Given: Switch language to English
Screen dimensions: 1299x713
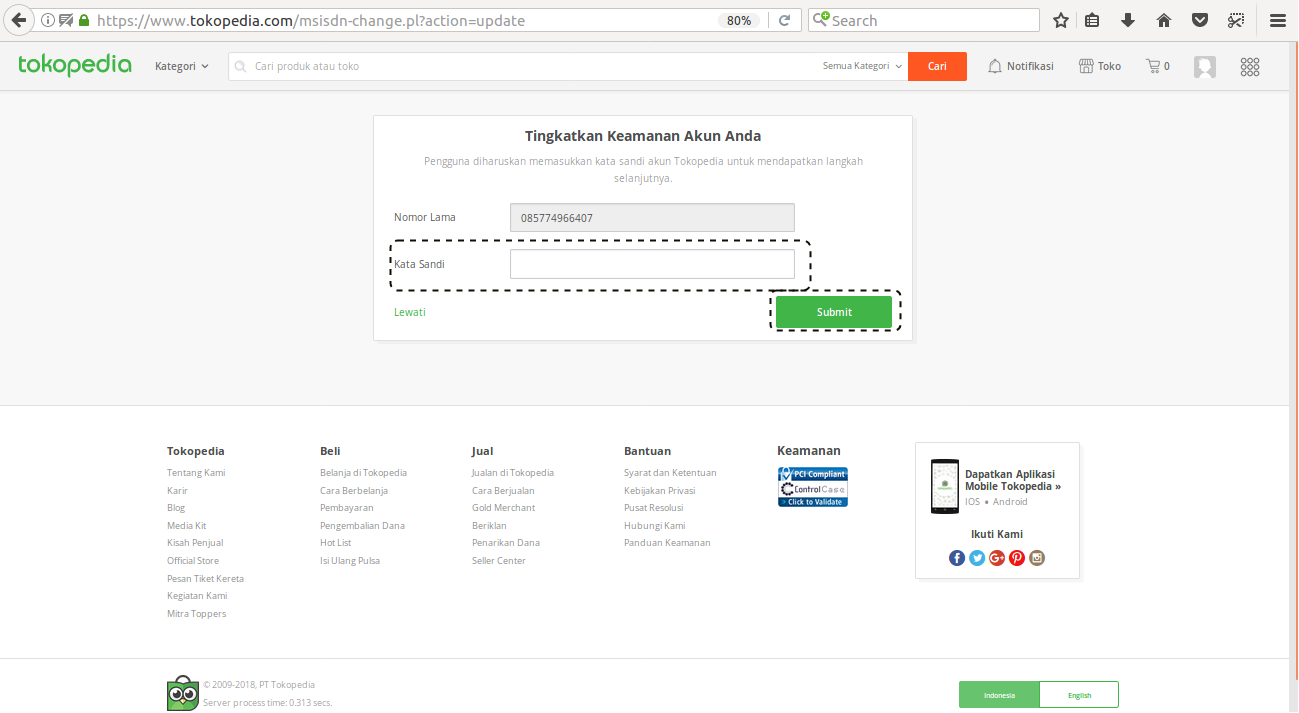Looking at the screenshot, I should 1079,695.
